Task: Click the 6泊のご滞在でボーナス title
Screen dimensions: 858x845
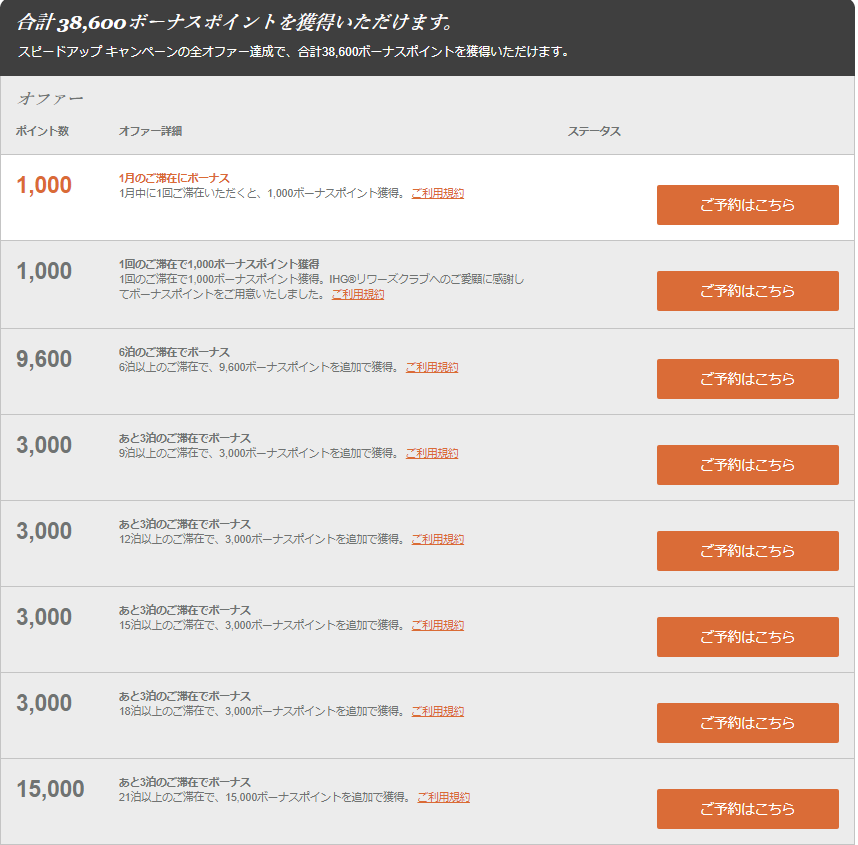Action: pyautogui.click(x=174, y=352)
